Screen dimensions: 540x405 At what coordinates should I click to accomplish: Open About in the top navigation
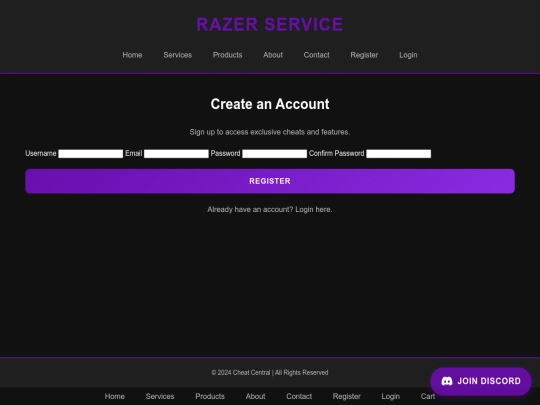point(273,55)
